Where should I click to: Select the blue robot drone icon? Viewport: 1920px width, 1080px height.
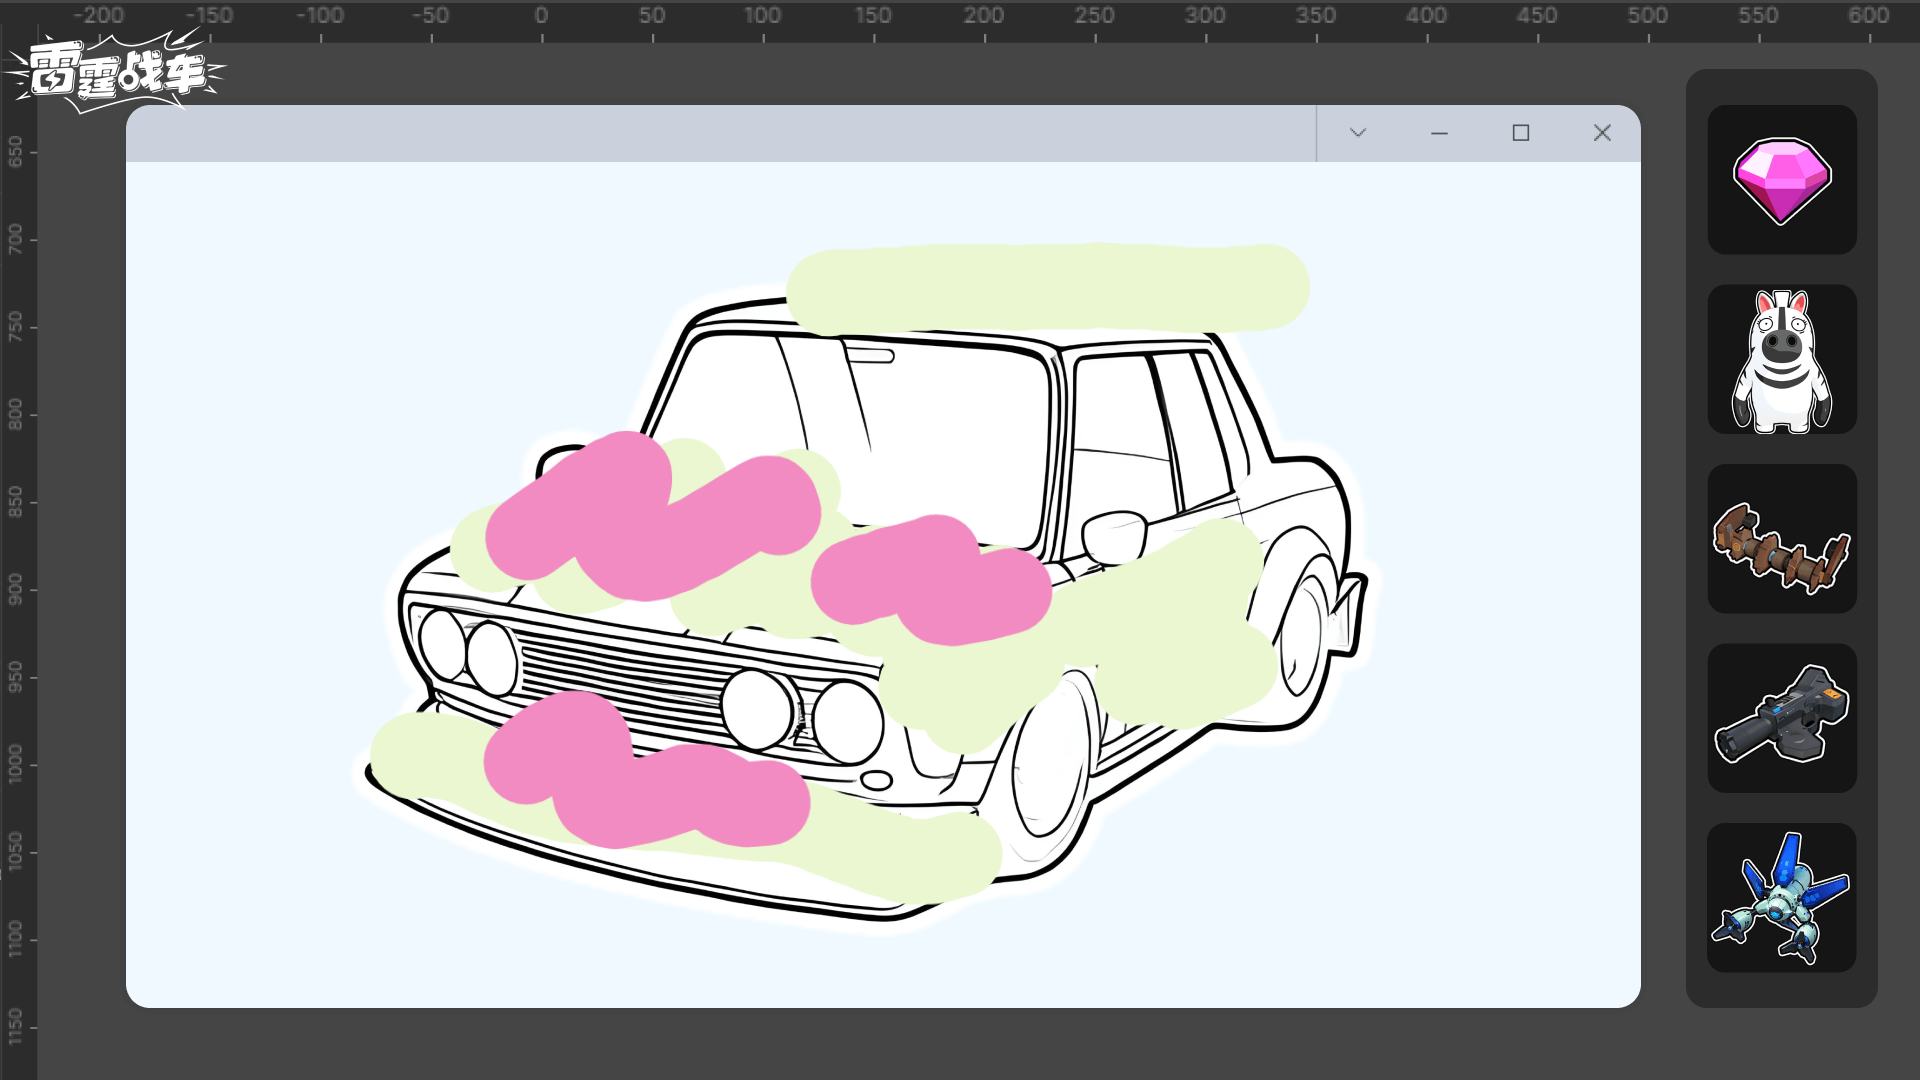1781,898
